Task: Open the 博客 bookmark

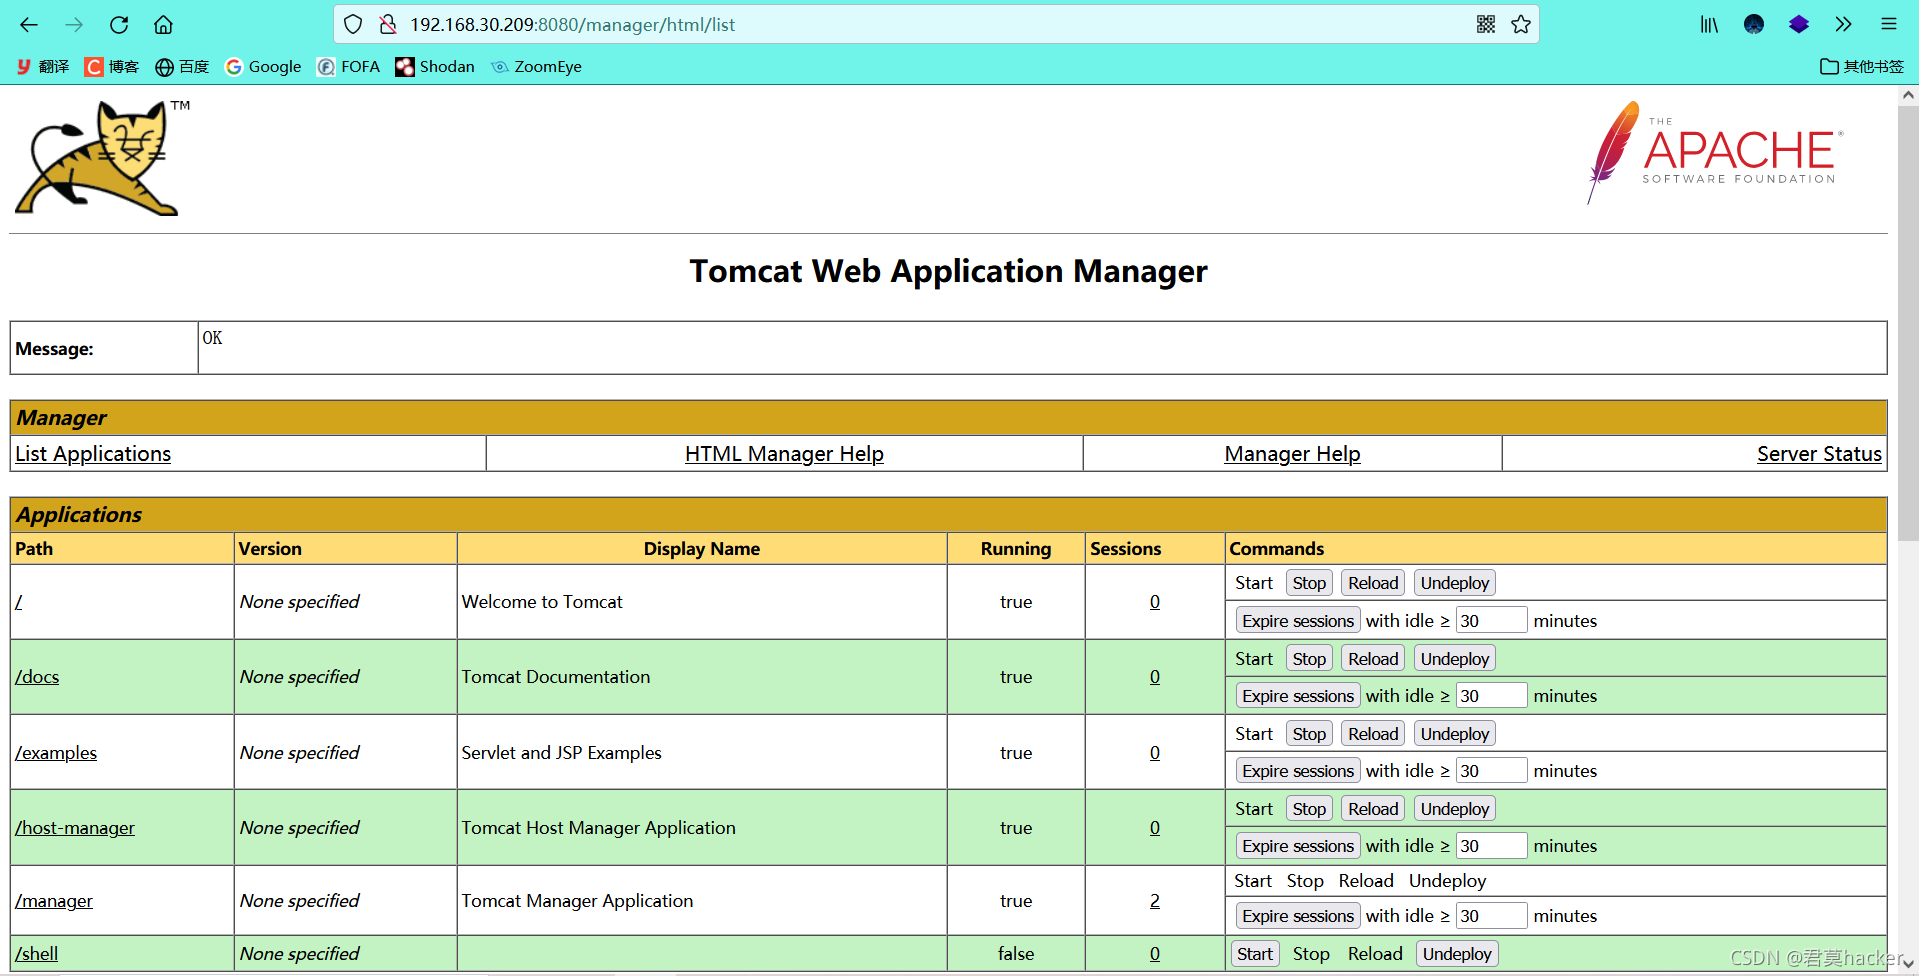Action: click(x=112, y=66)
